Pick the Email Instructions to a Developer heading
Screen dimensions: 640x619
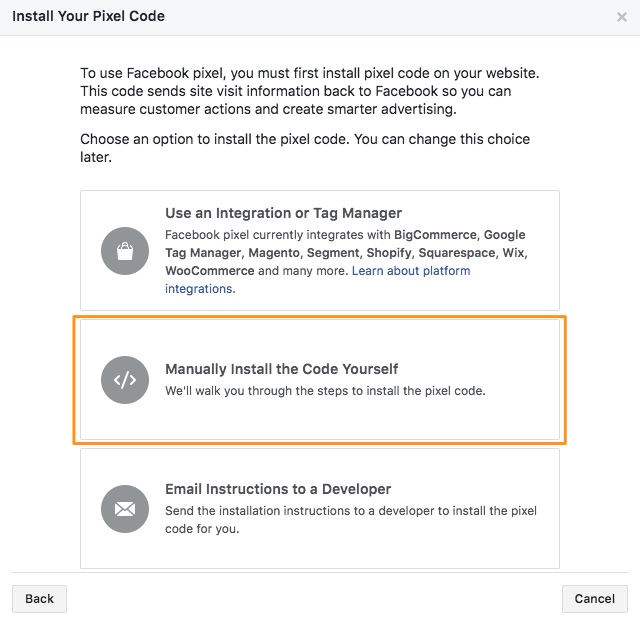pos(278,489)
